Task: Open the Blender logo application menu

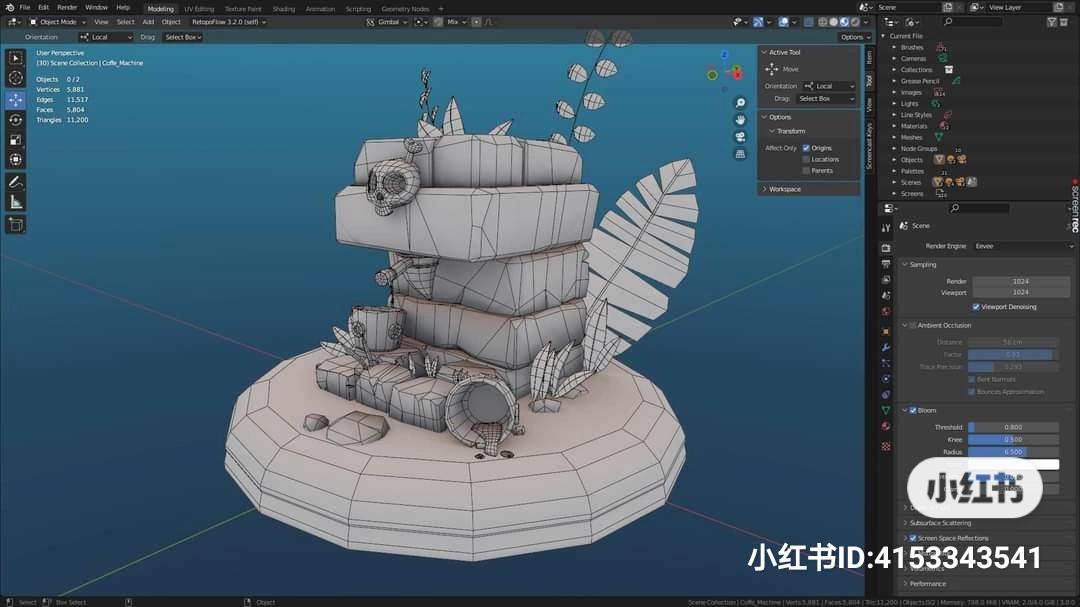Action: click(10, 8)
